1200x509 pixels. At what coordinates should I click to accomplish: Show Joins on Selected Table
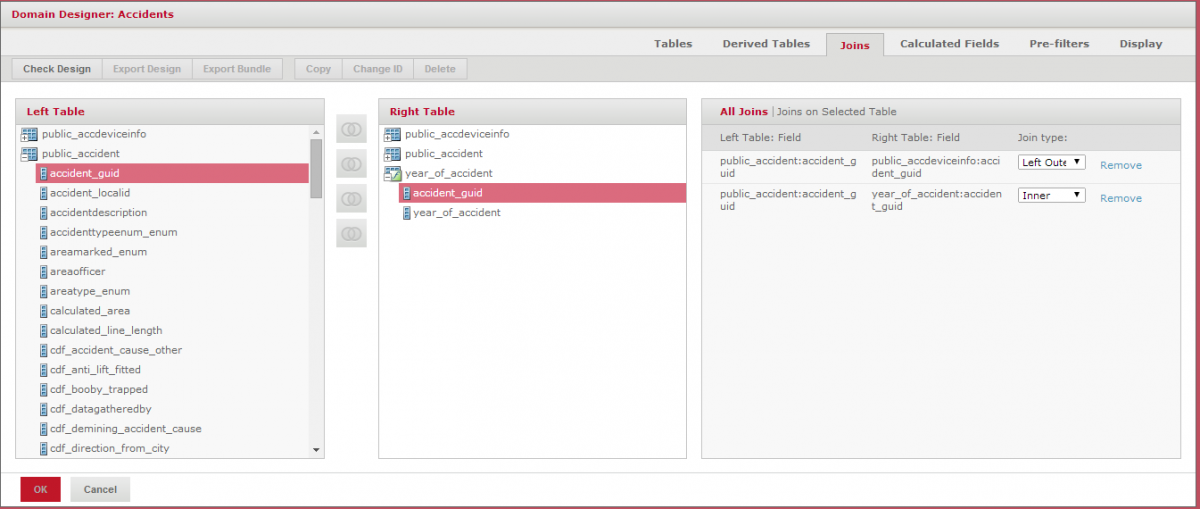point(837,112)
